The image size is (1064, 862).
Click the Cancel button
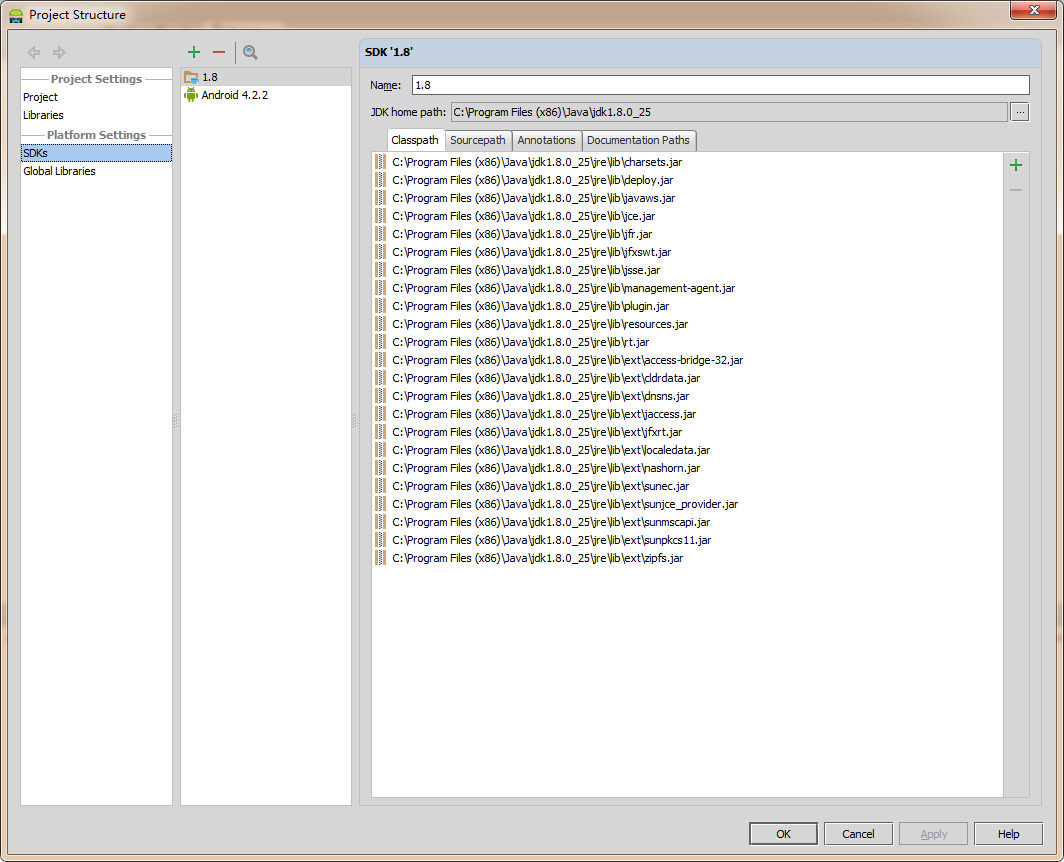(858, 833)
